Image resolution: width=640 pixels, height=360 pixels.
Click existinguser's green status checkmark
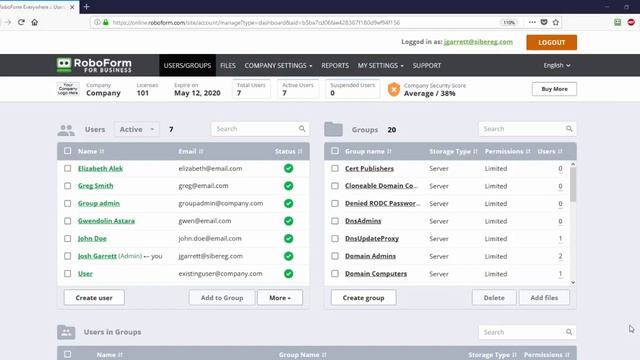pyautogui.click(x=289, y=274)
